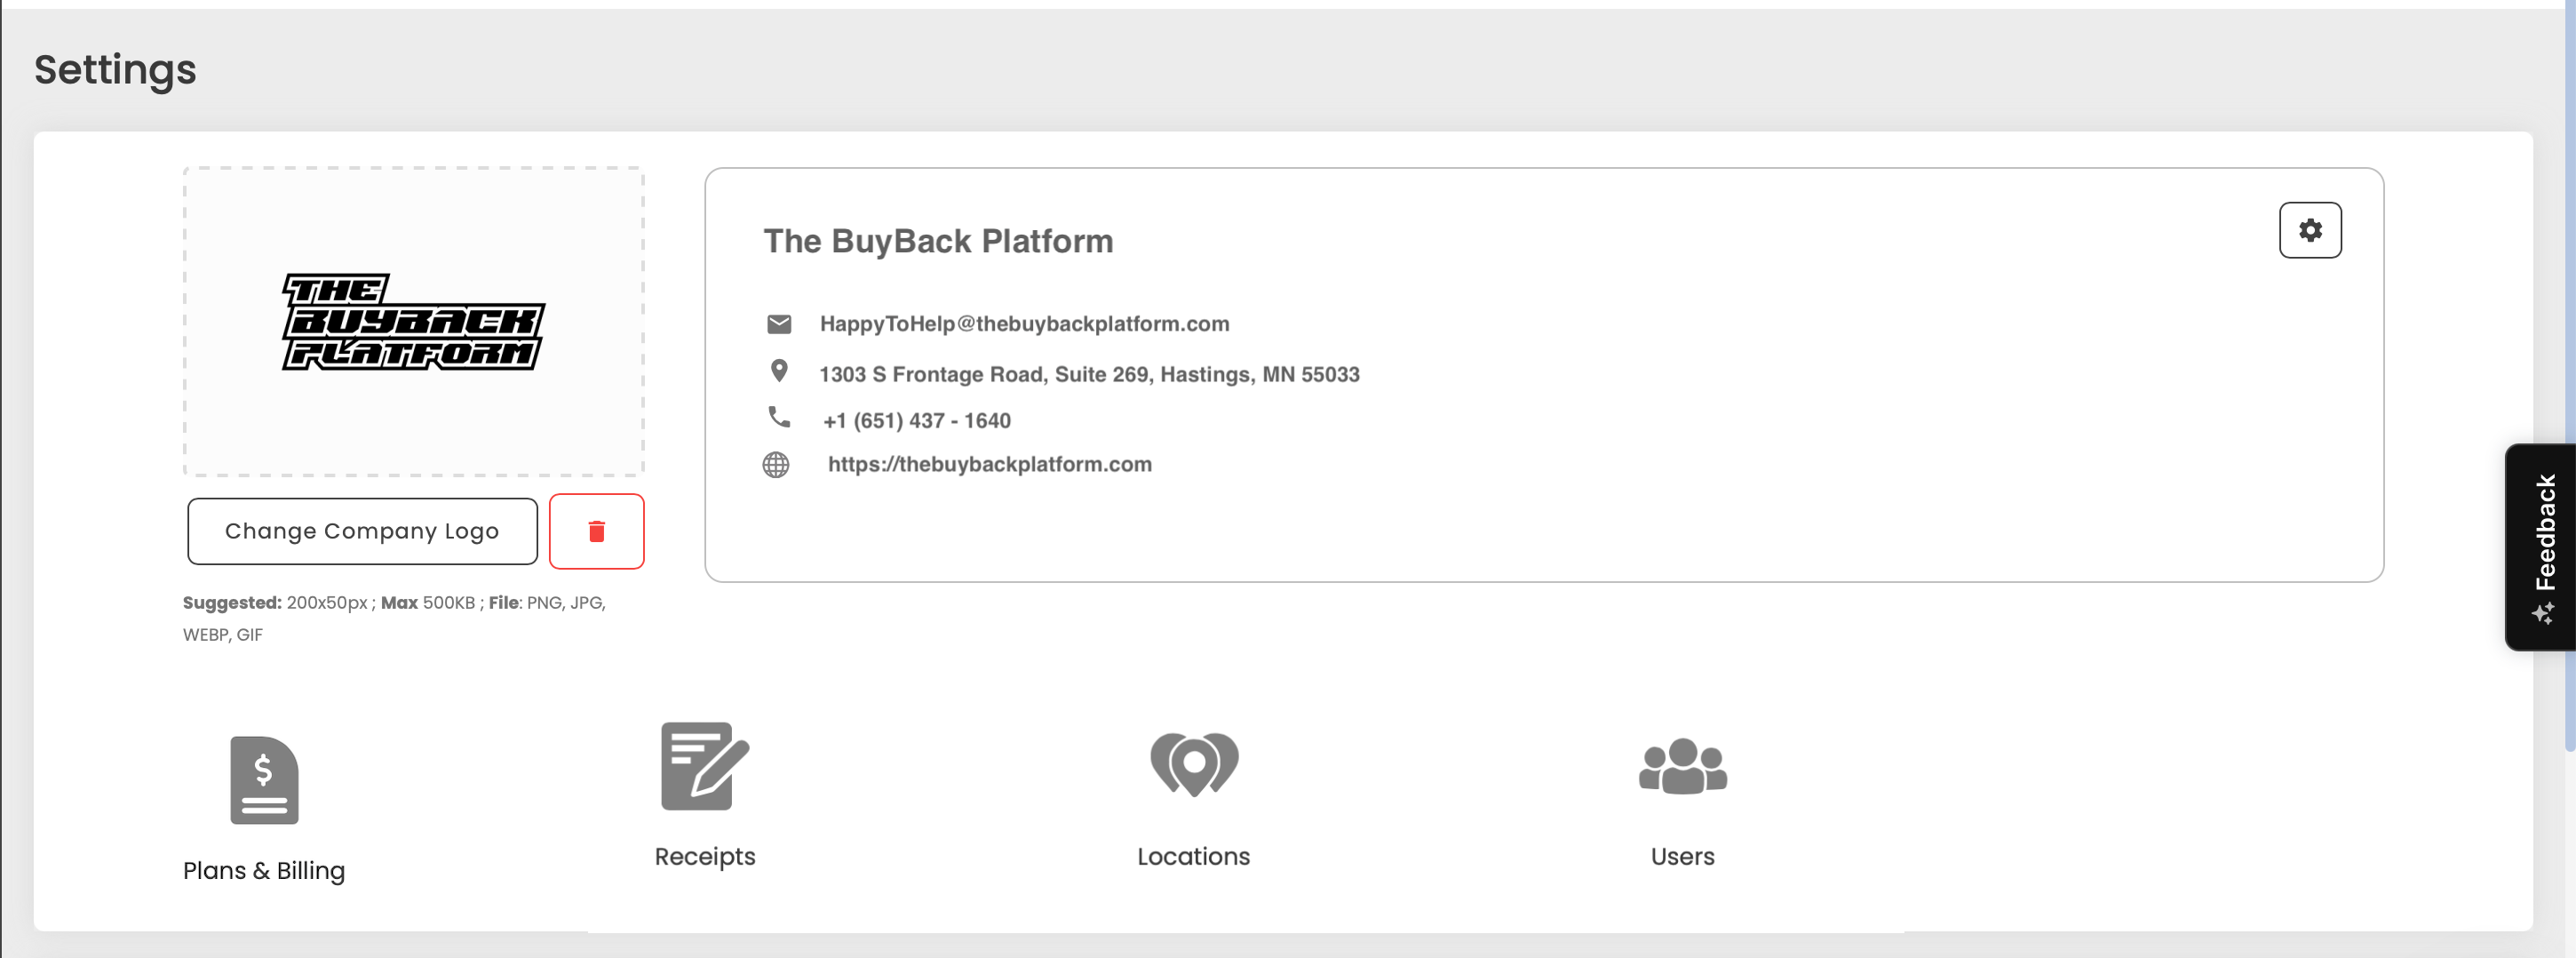This screenshot has width=2576, height=958.
Task: Click the BuyBack Platform logo thumbnail
Action: coord(414,322)
